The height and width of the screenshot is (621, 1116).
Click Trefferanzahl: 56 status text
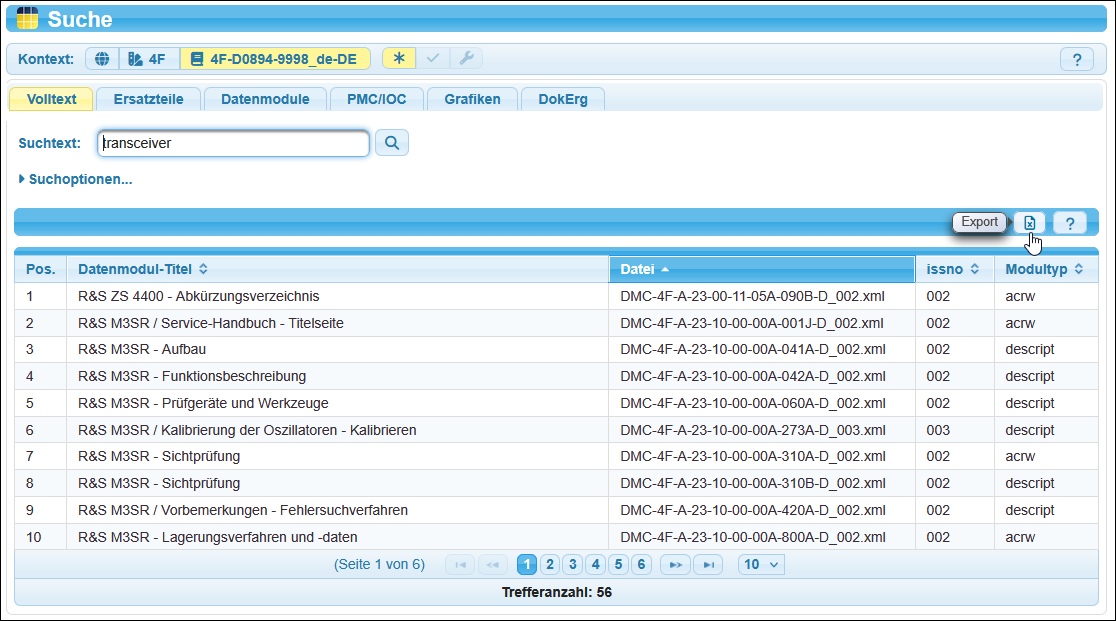point(557,593)
